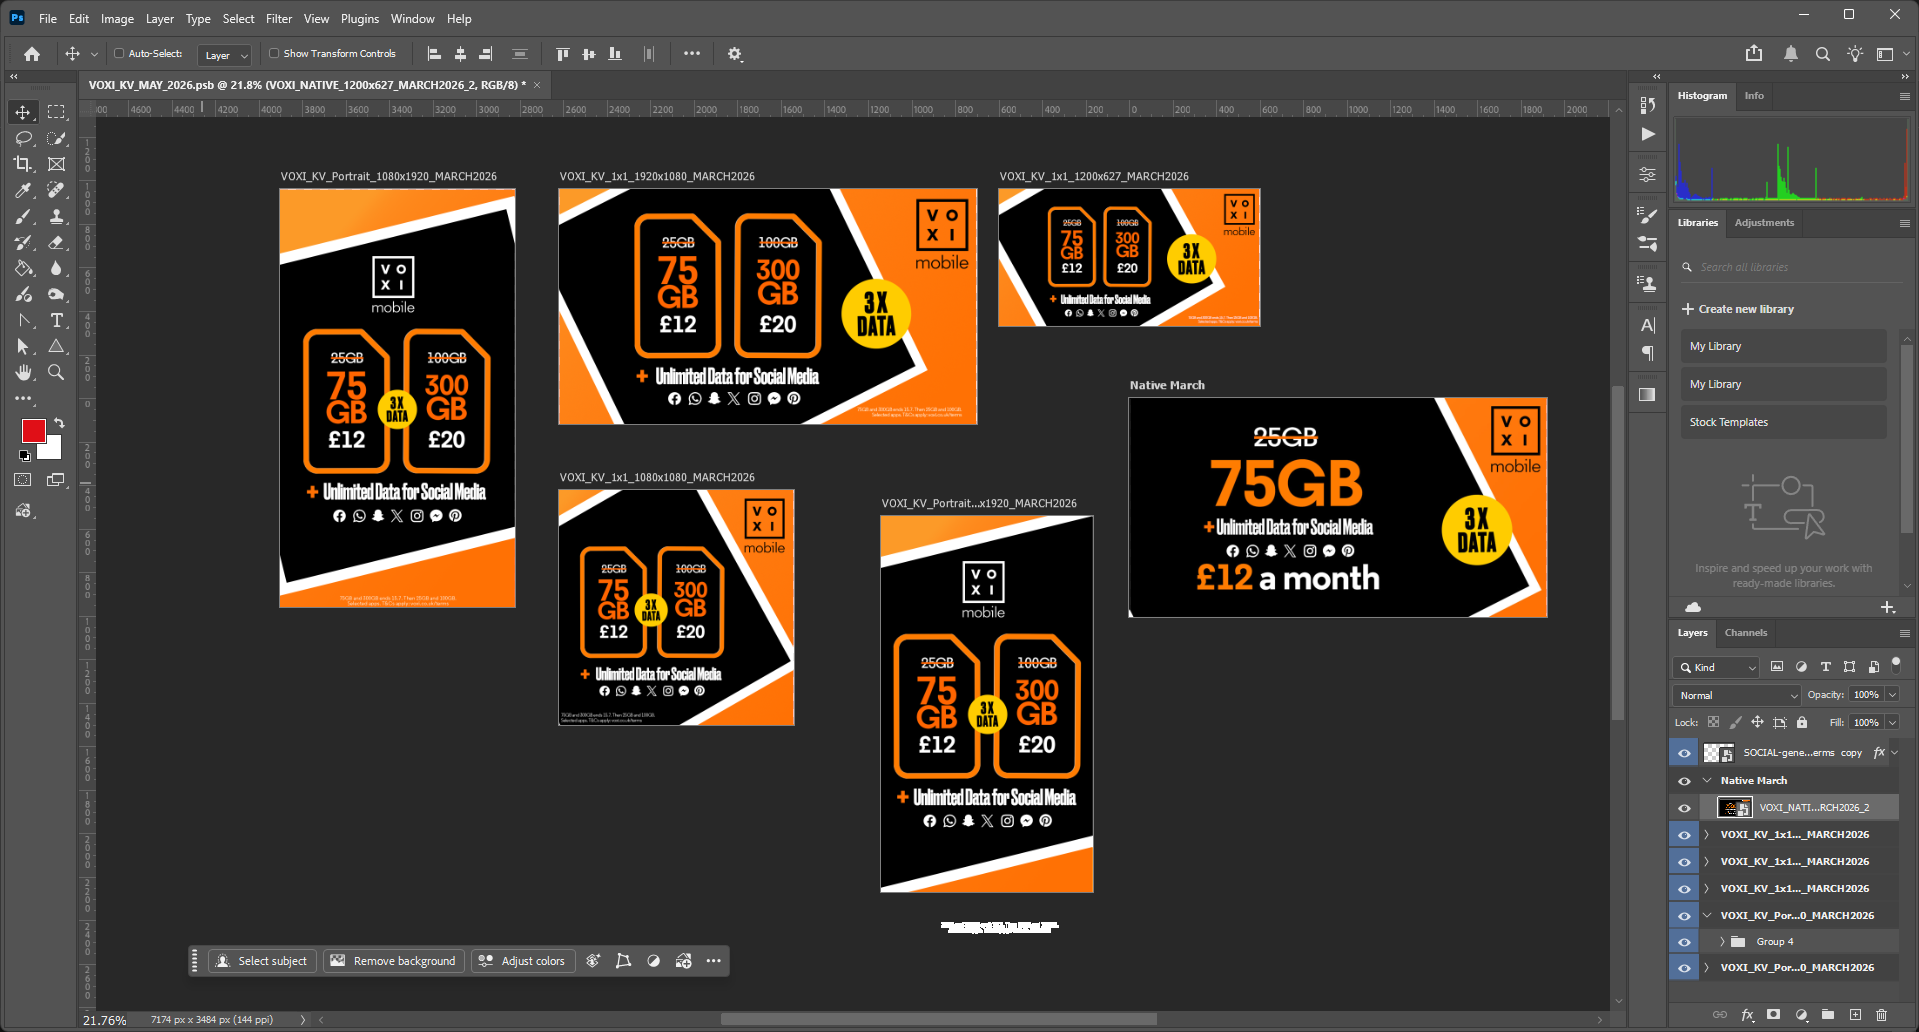This screenshot has width=1919, height=1032.
Task: Select the Path Selection tool
Action: point(23,346)
